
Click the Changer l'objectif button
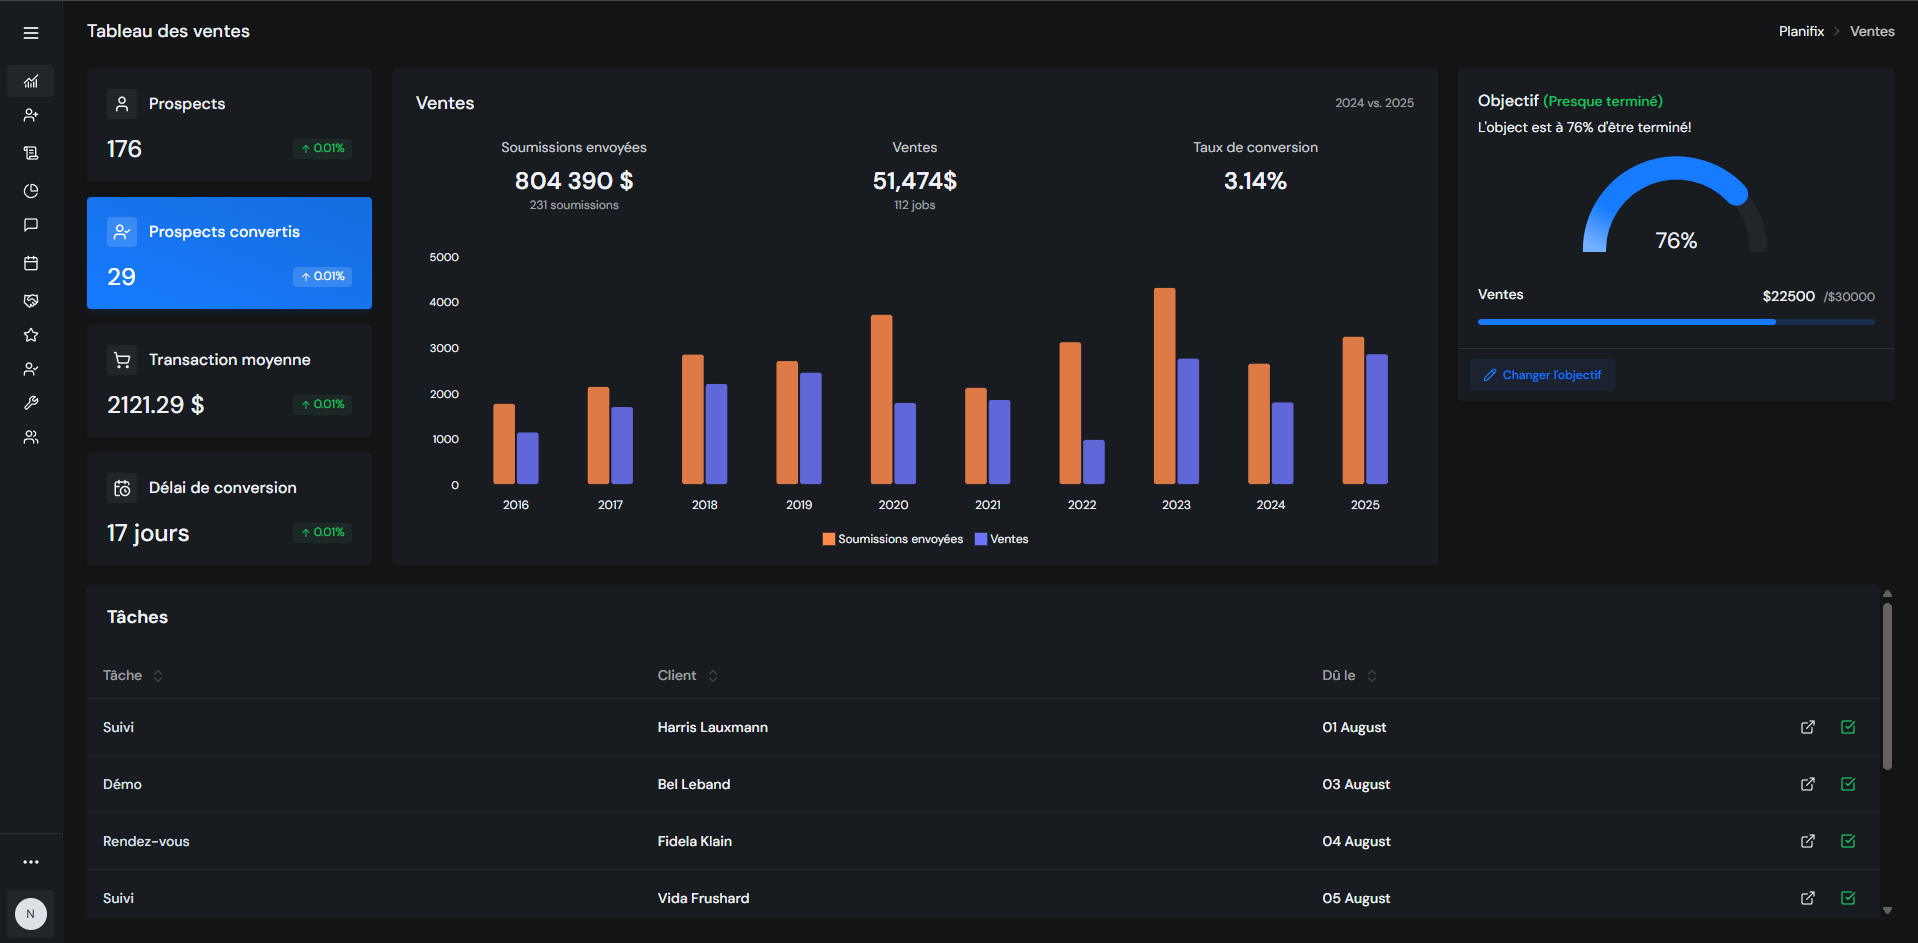1542,375
